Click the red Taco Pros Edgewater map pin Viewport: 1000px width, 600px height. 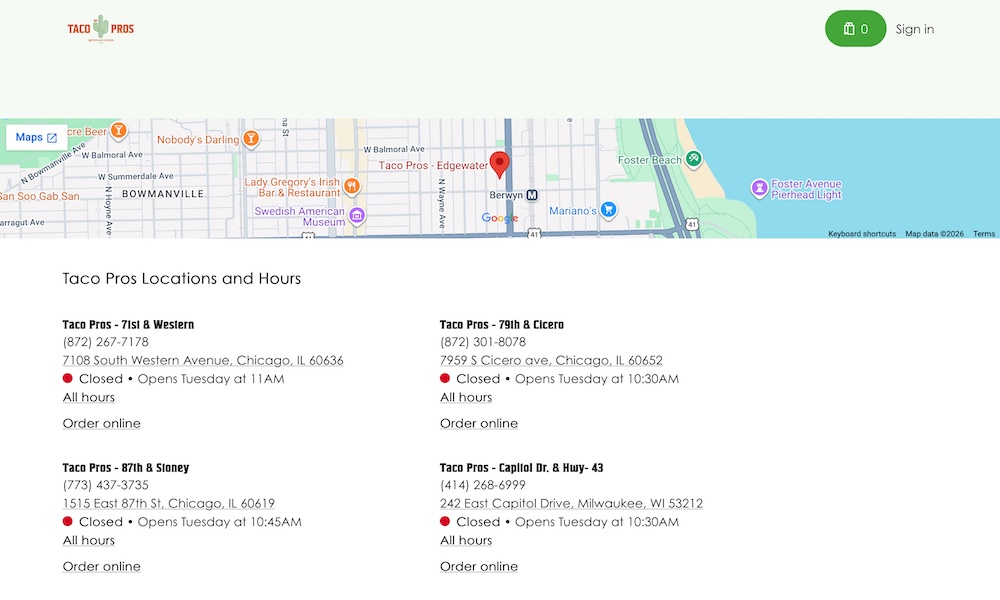[x=499, y=164]
